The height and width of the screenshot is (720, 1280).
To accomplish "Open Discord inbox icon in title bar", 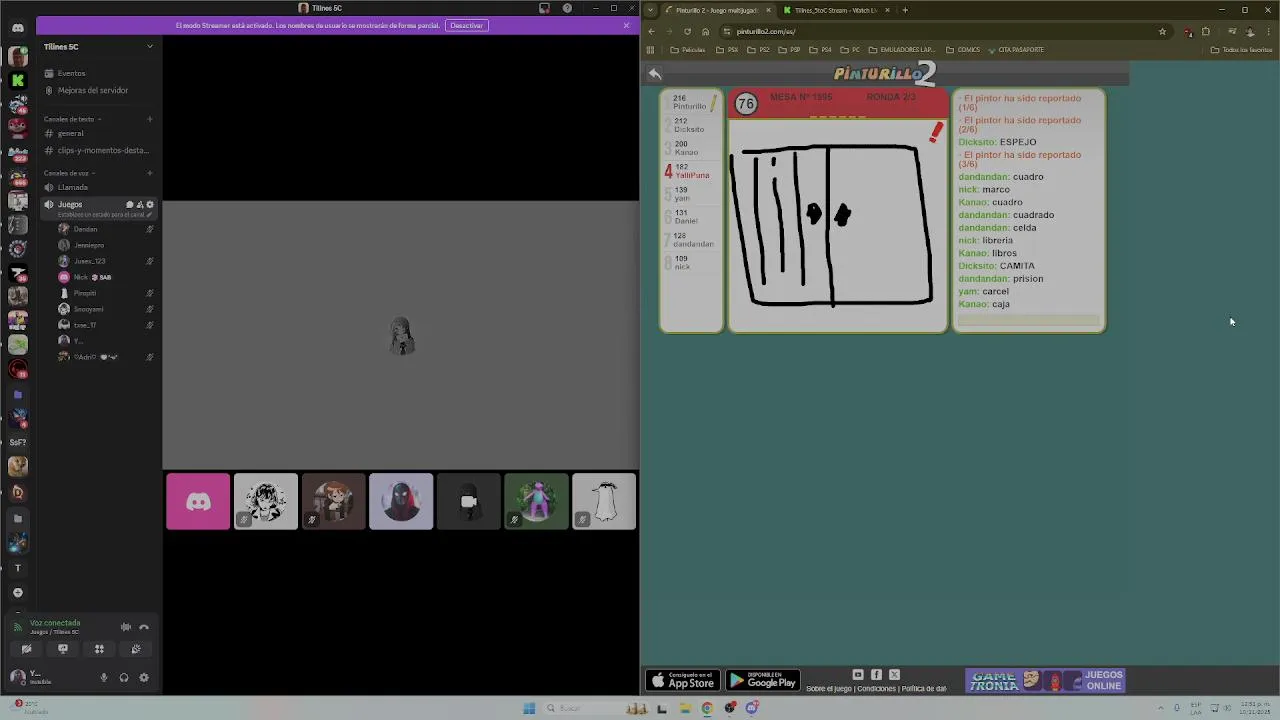I will coord(544,8).
